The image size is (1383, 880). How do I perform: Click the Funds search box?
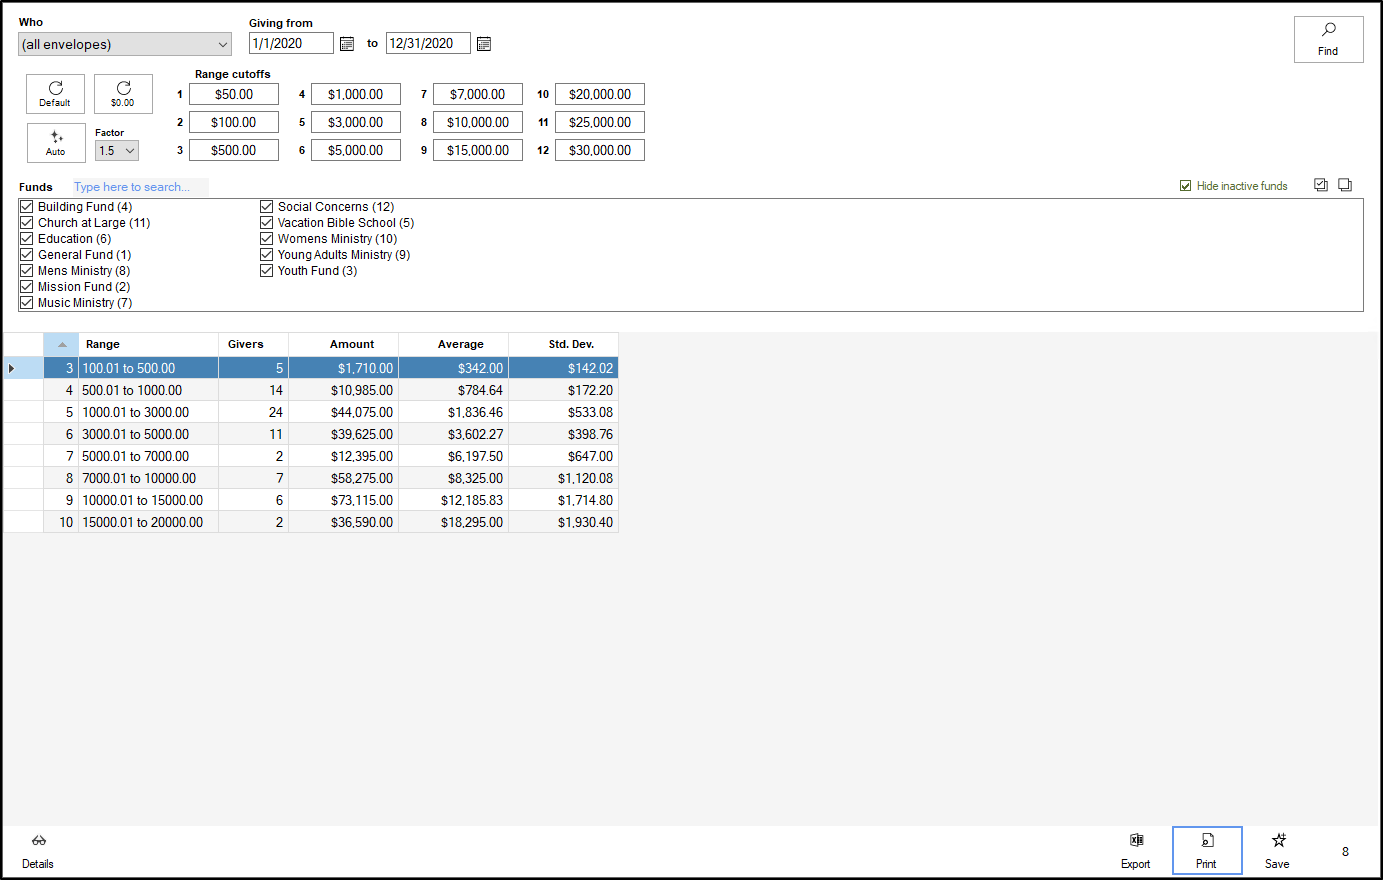[x=140, y=187]
